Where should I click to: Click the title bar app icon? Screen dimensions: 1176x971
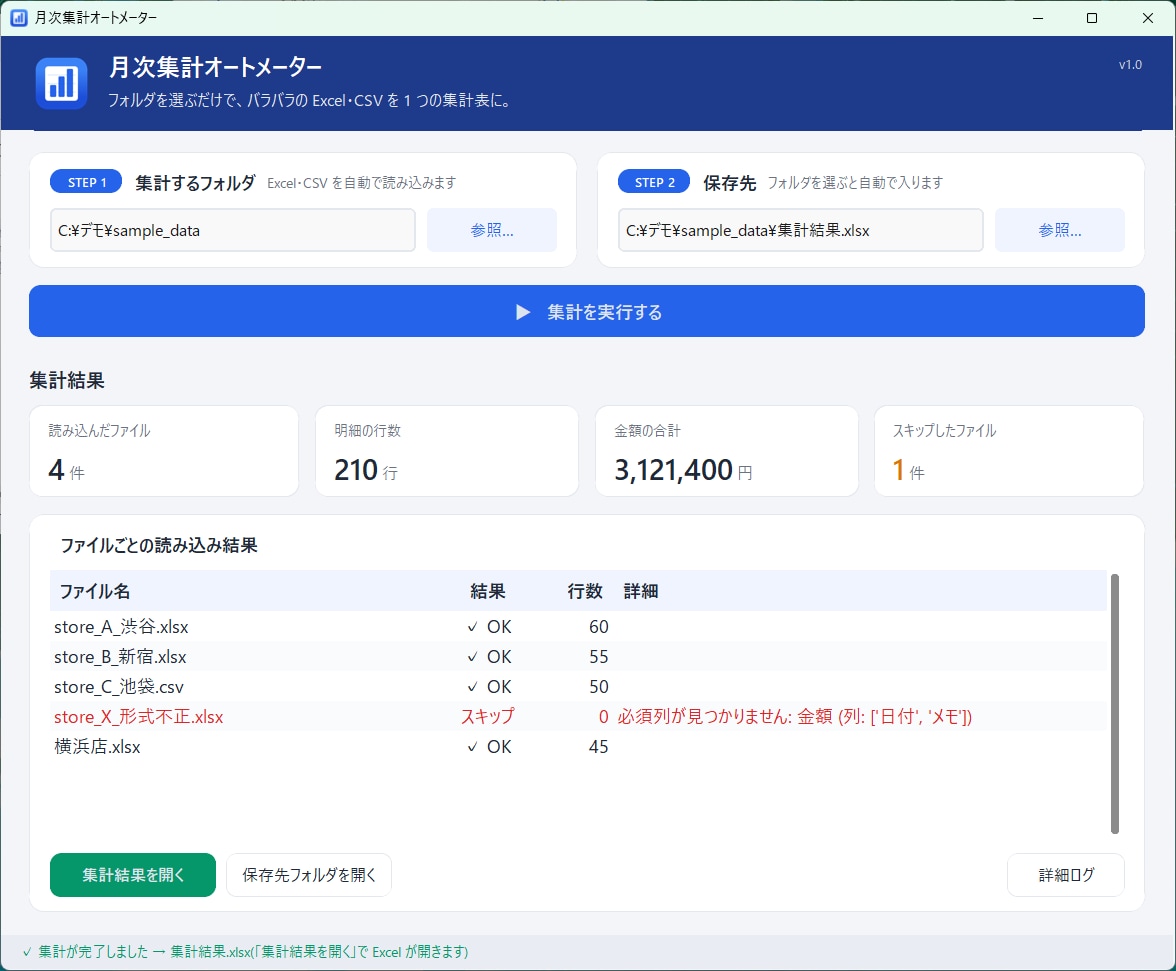(x=19, y=17)
